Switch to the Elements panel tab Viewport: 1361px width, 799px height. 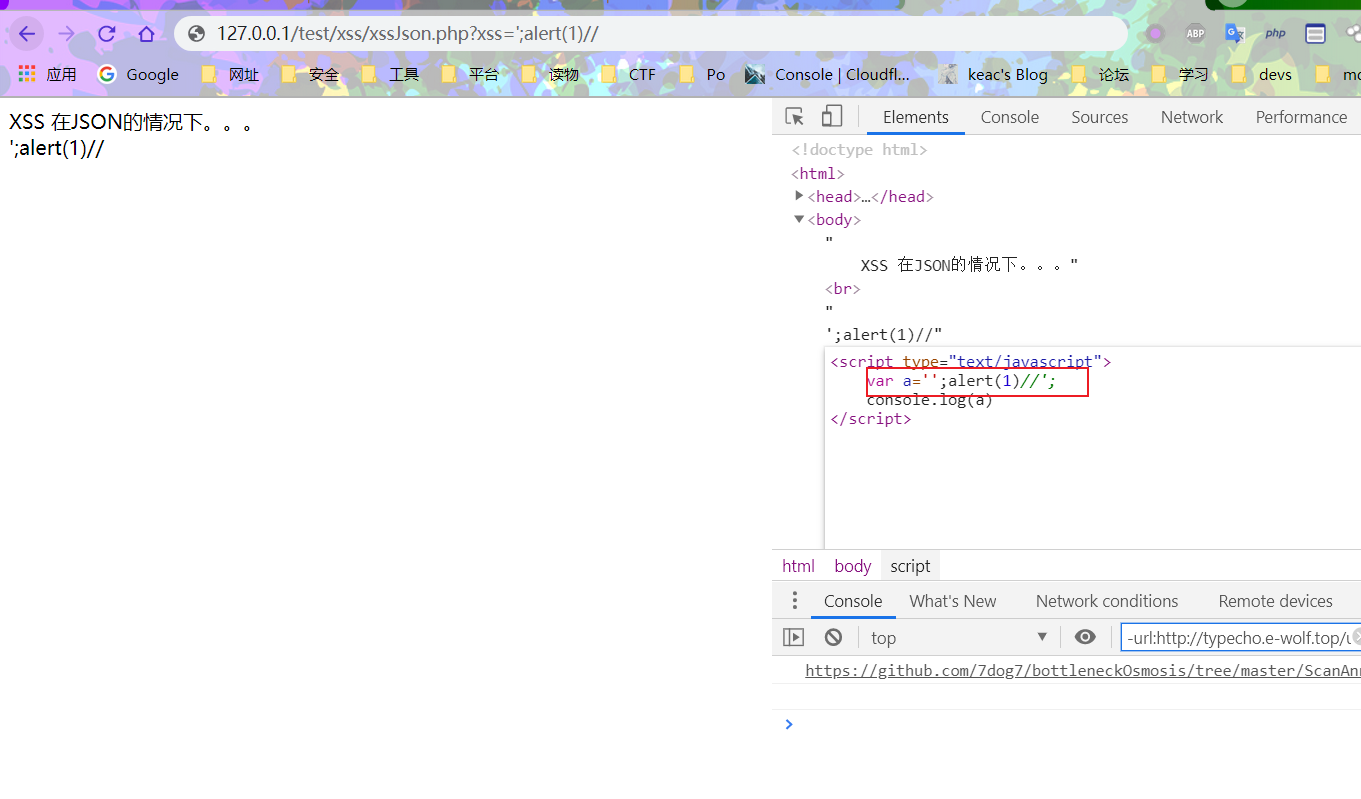point(915,117)
